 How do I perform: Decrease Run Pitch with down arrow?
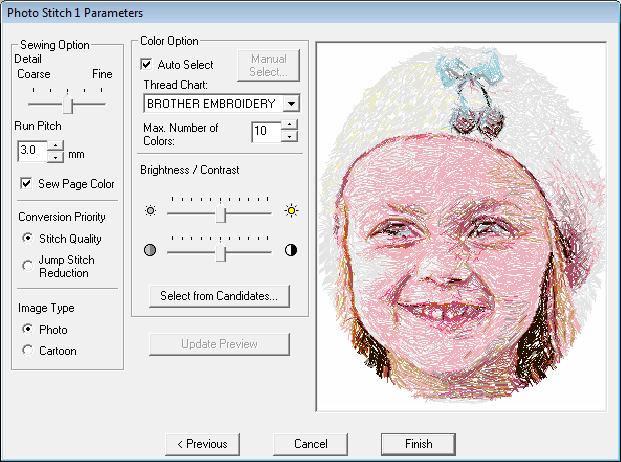[x=55, y=157]
